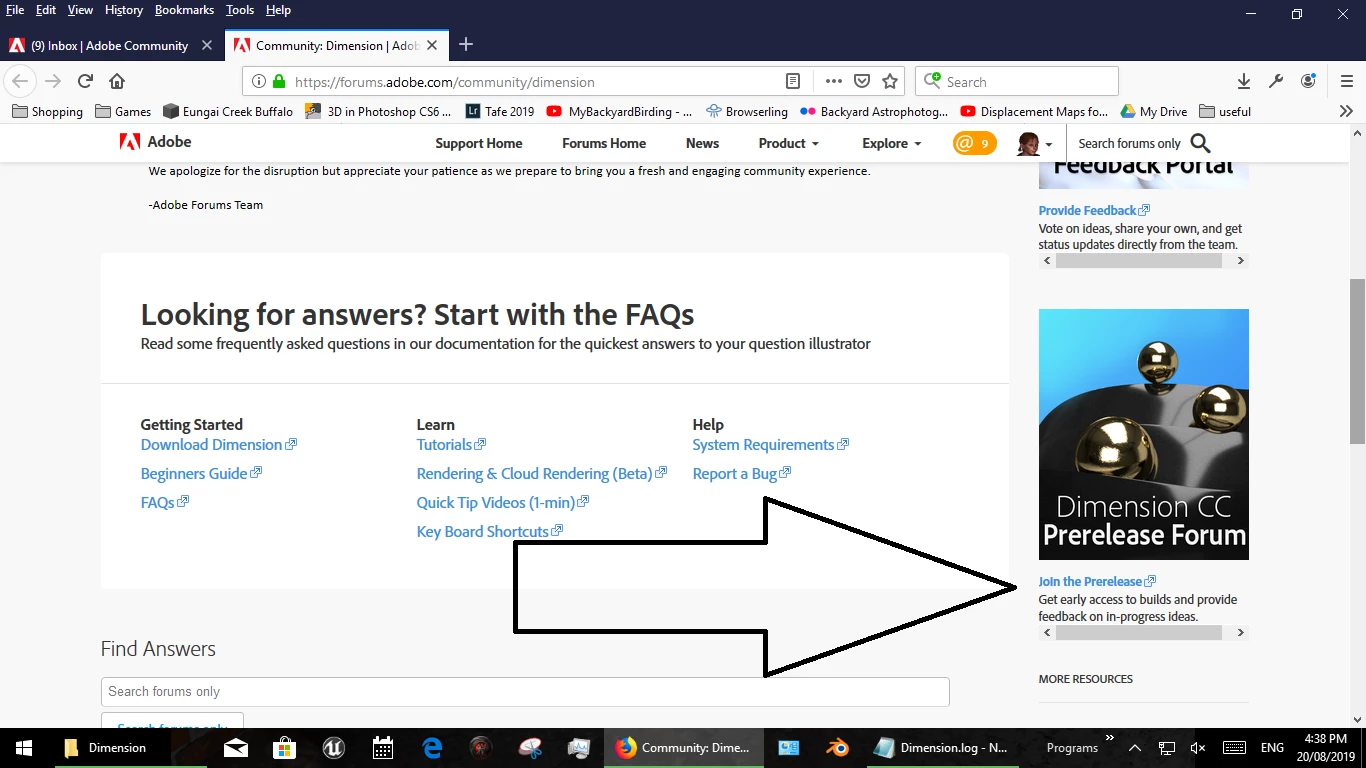The height and width of the screenshot is (768, 1366).
Task: Open the Games bookmarks folder
Action: click(x=123, y=111)
